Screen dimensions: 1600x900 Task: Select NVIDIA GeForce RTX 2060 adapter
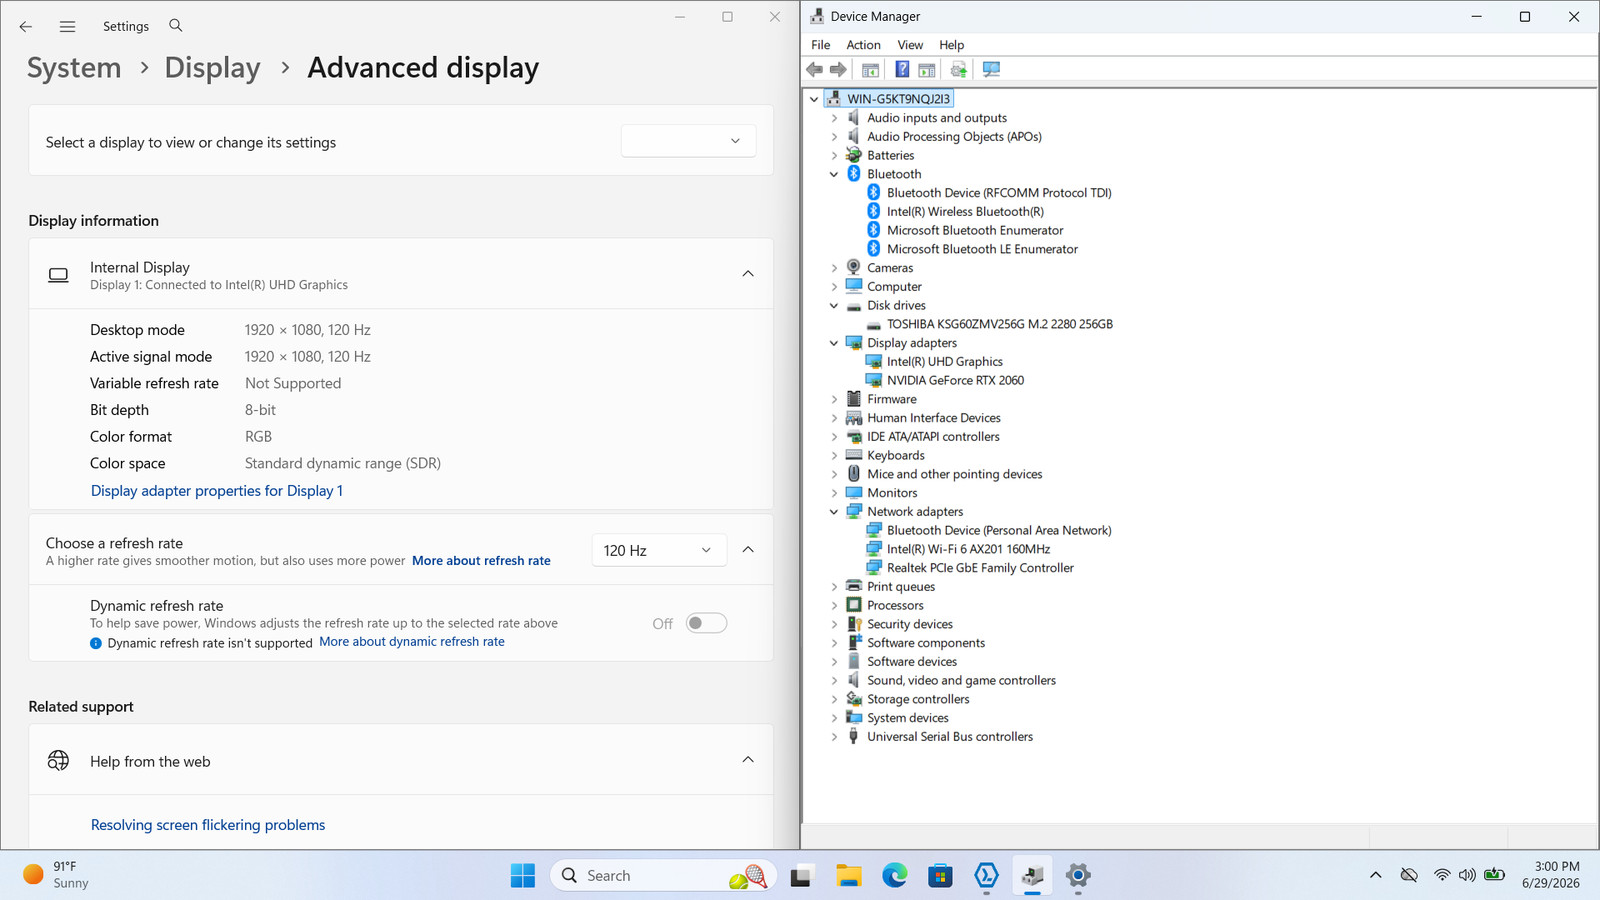click(955, 380)
